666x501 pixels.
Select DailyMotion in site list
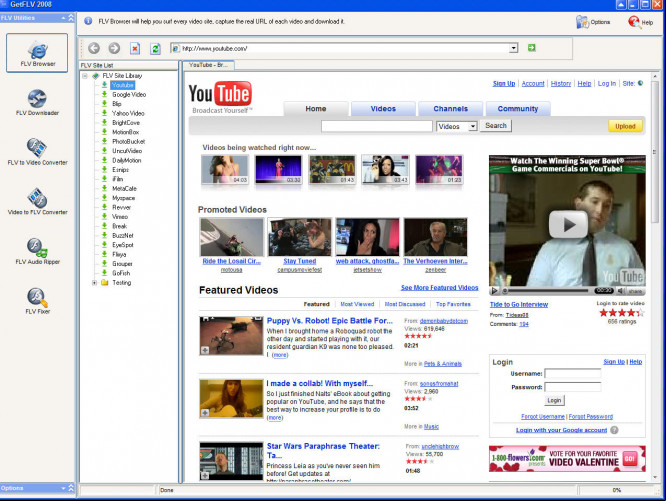(x=126, y=160)
